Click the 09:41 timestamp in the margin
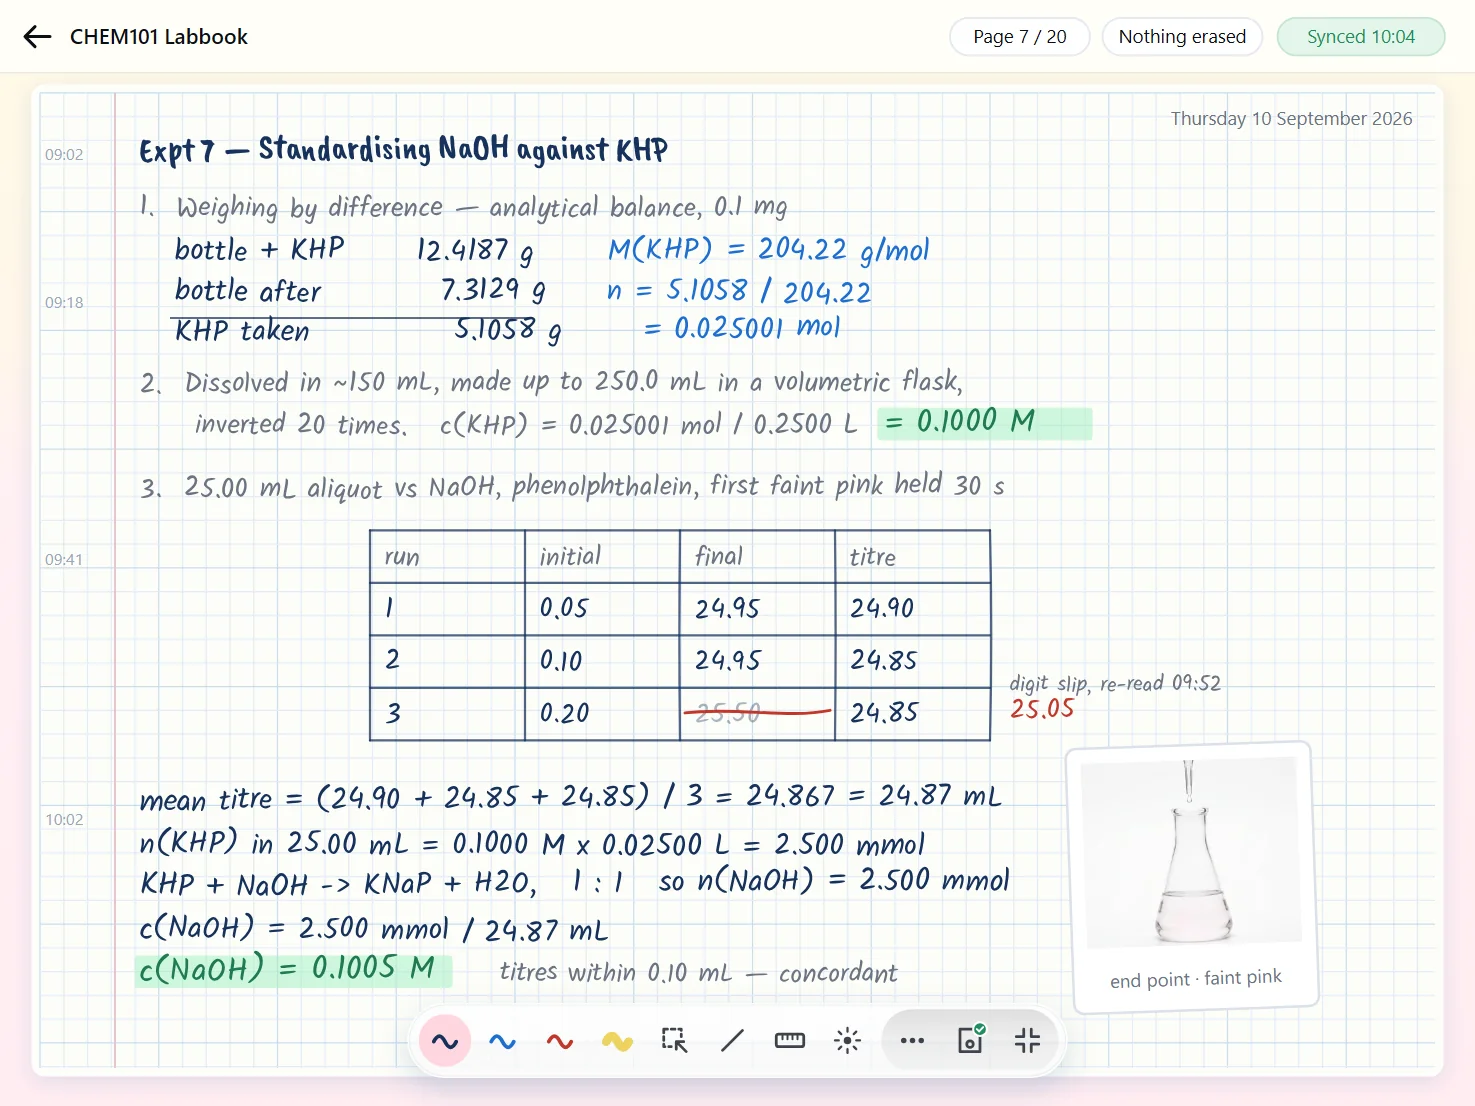 click(64, 559)
